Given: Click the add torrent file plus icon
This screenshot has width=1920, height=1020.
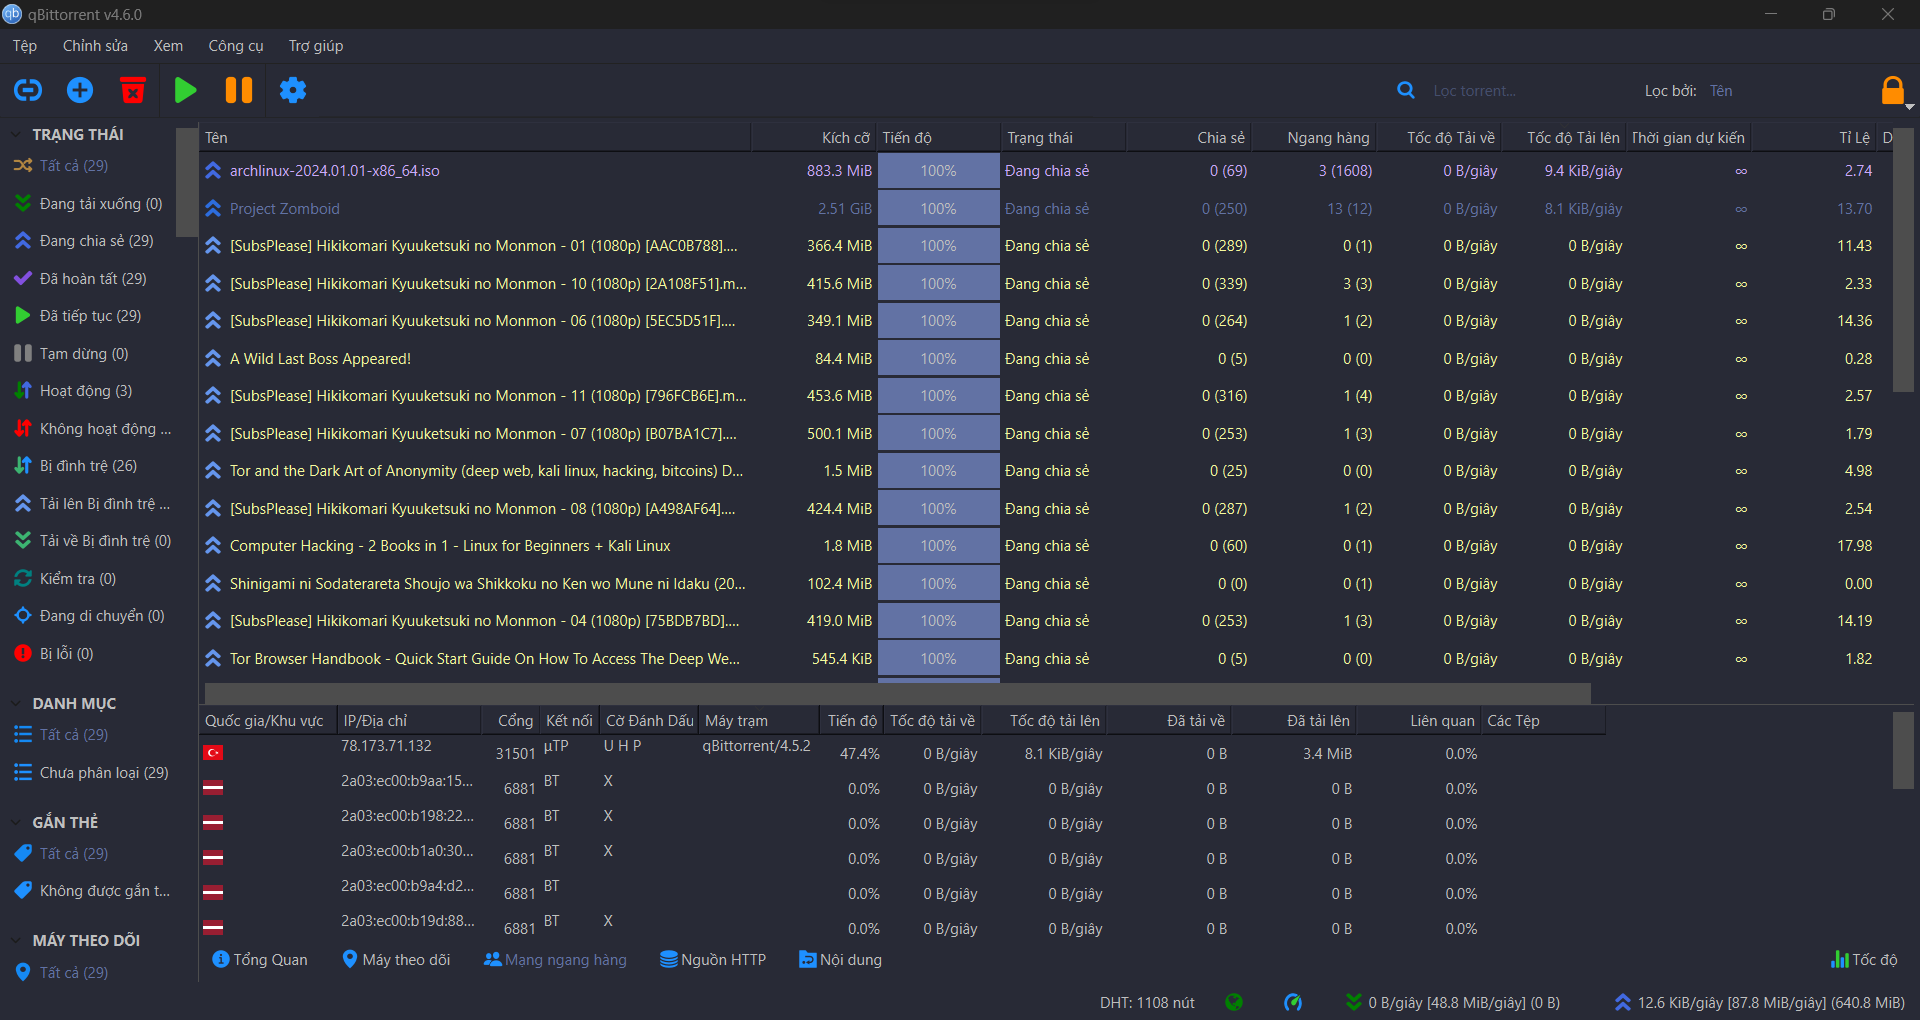Looking at the screenshot, I should [80, 90].
